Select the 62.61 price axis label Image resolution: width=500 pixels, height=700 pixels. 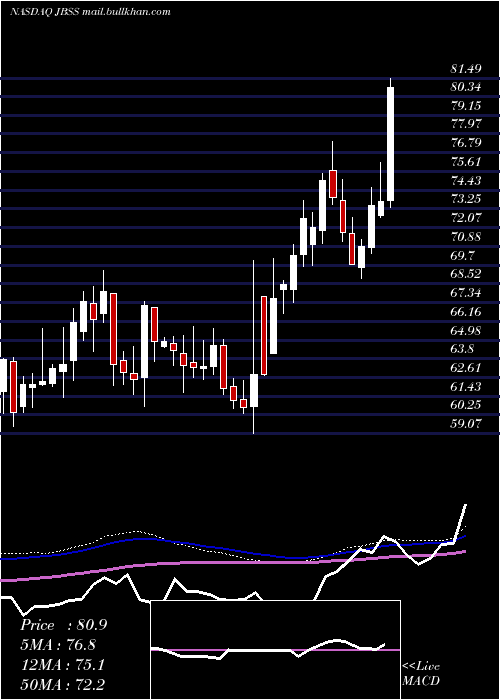(466, 367)
